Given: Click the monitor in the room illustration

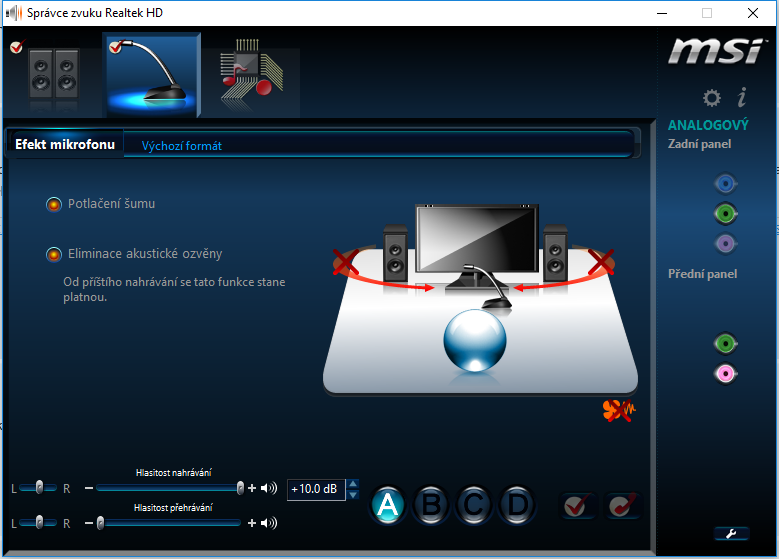Looking at the screenshot, I should tap(477, 240).
